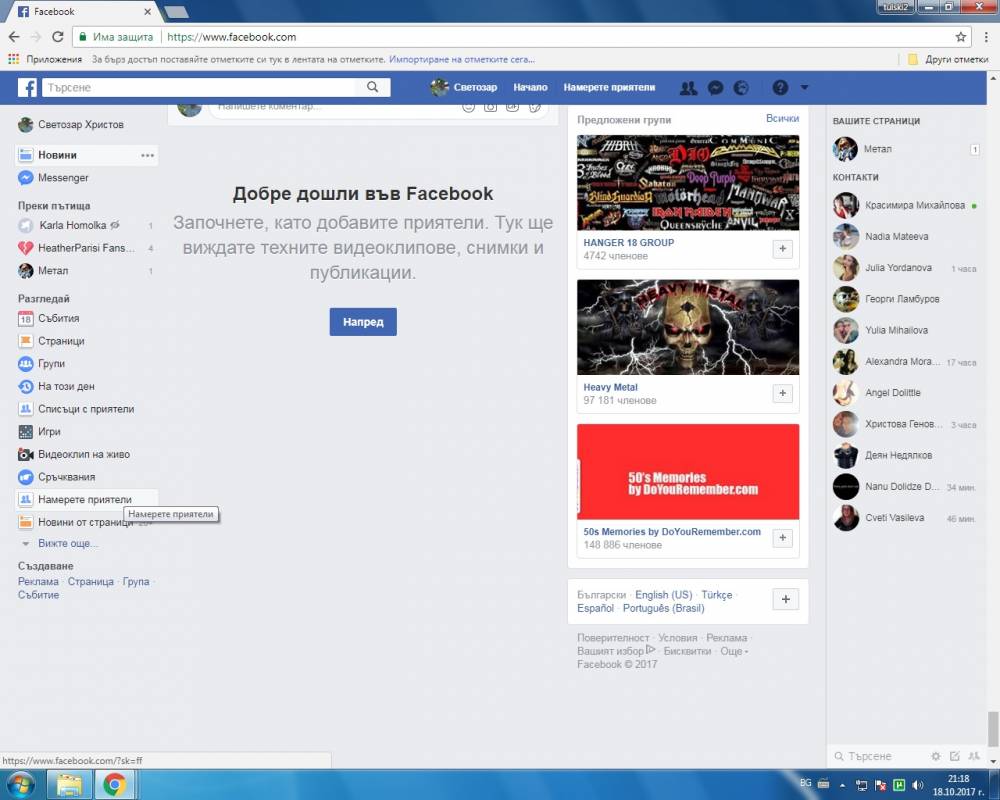Screen dimensions: 1000x800
Task: Open Chrome from the Windows taskbar
Action: tap(115, 785)
